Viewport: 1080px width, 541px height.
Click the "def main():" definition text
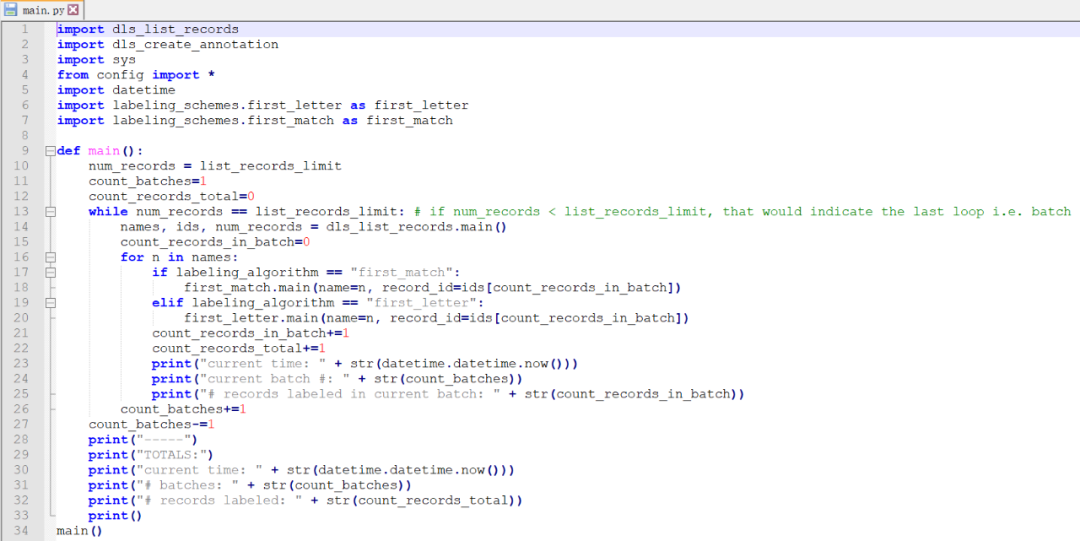coord(99,151)
